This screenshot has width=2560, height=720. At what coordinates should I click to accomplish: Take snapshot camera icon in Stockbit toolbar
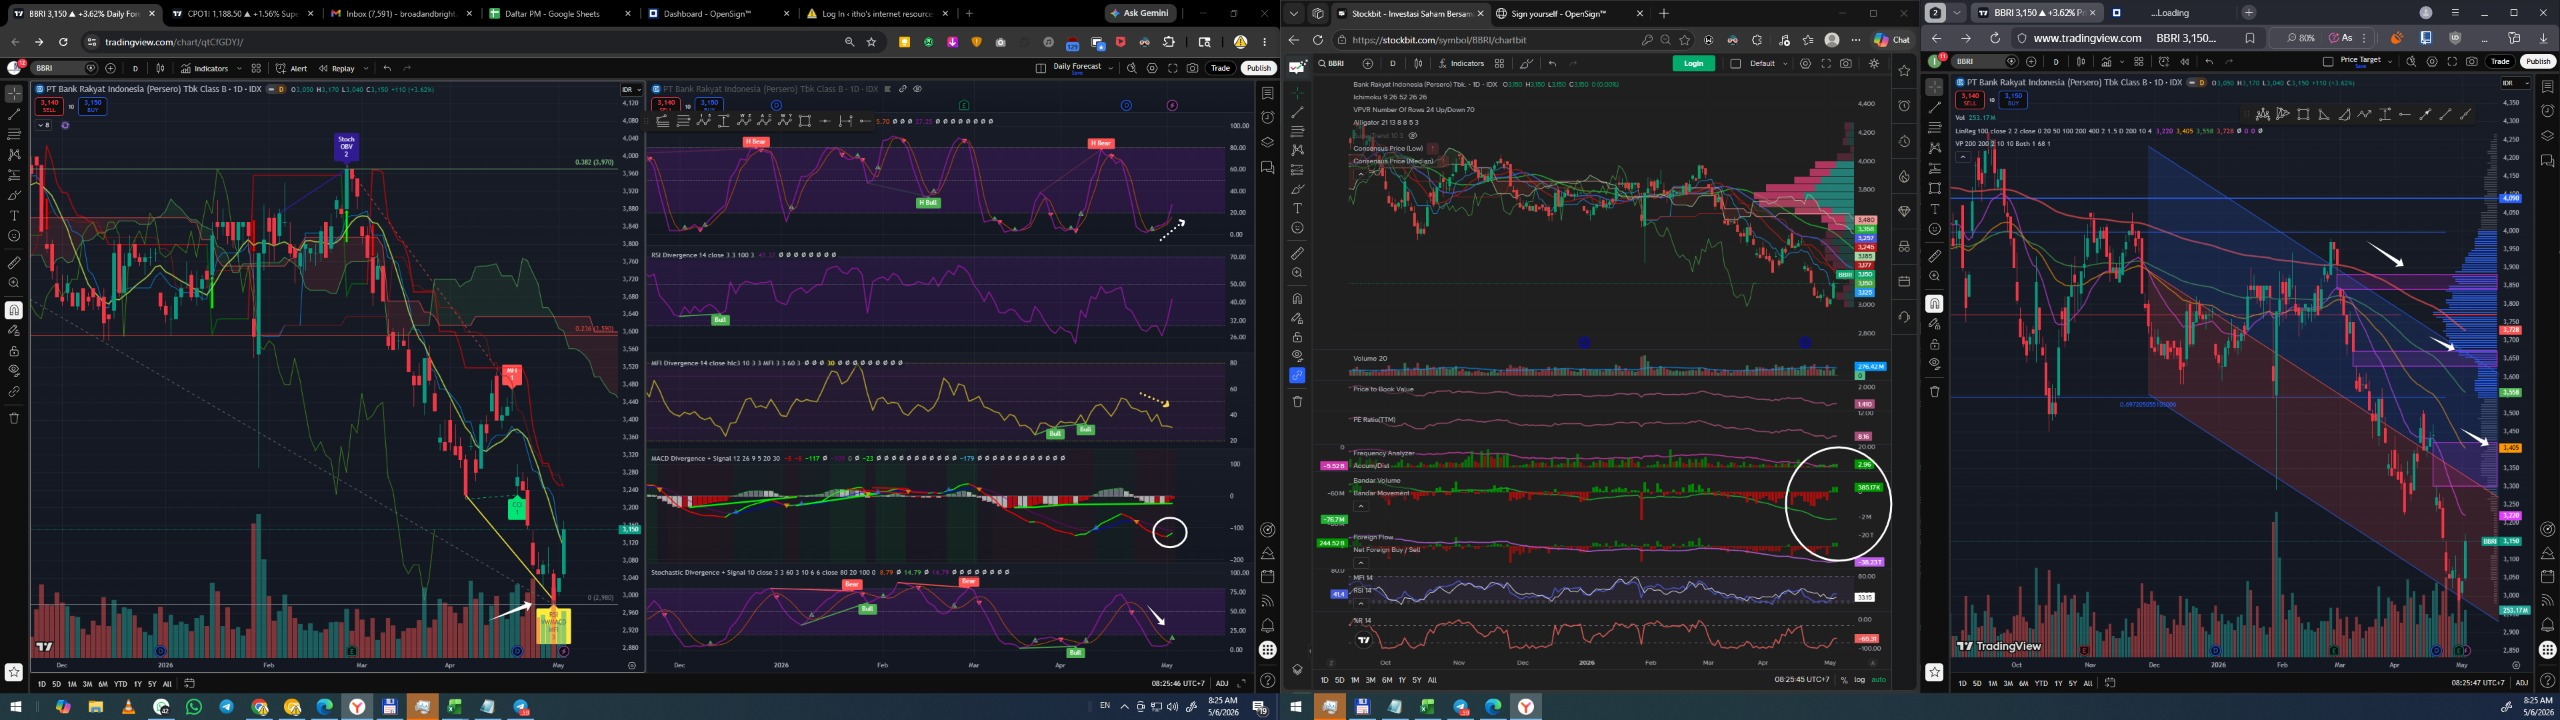click(x=1845, y=63)
